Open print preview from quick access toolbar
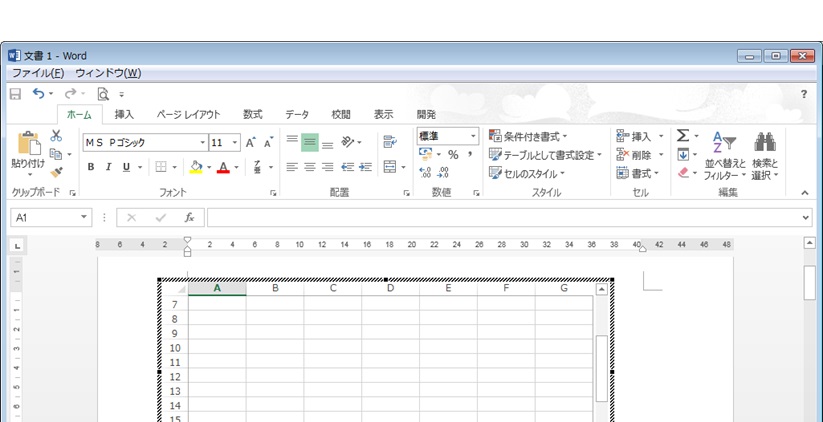This screenshot has height=422, width=823. tap(103, 94)
